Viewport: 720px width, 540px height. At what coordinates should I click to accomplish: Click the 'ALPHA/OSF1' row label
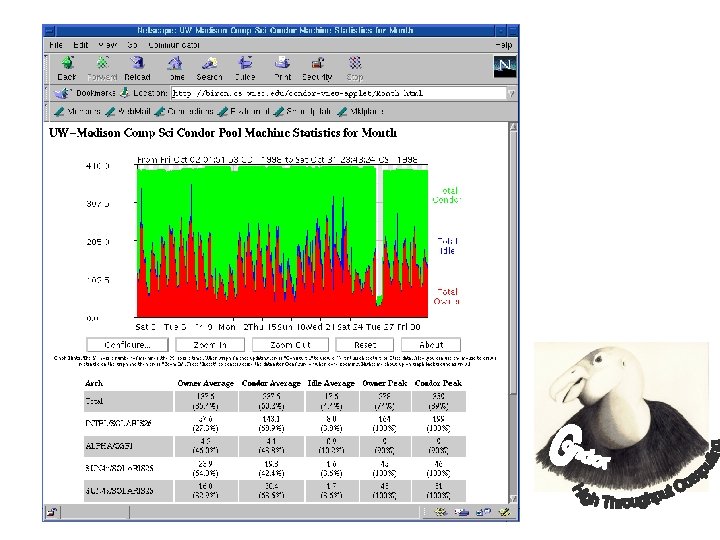[109, 446]
